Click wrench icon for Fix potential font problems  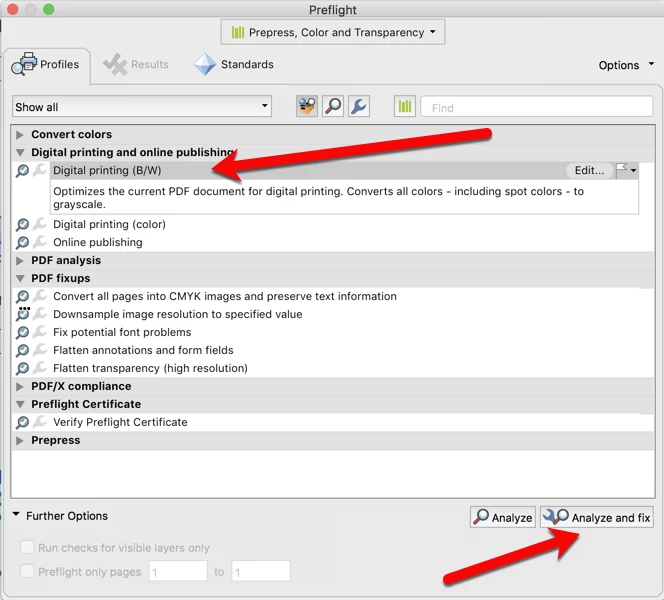pyautogui.click(x=40, y=332)
